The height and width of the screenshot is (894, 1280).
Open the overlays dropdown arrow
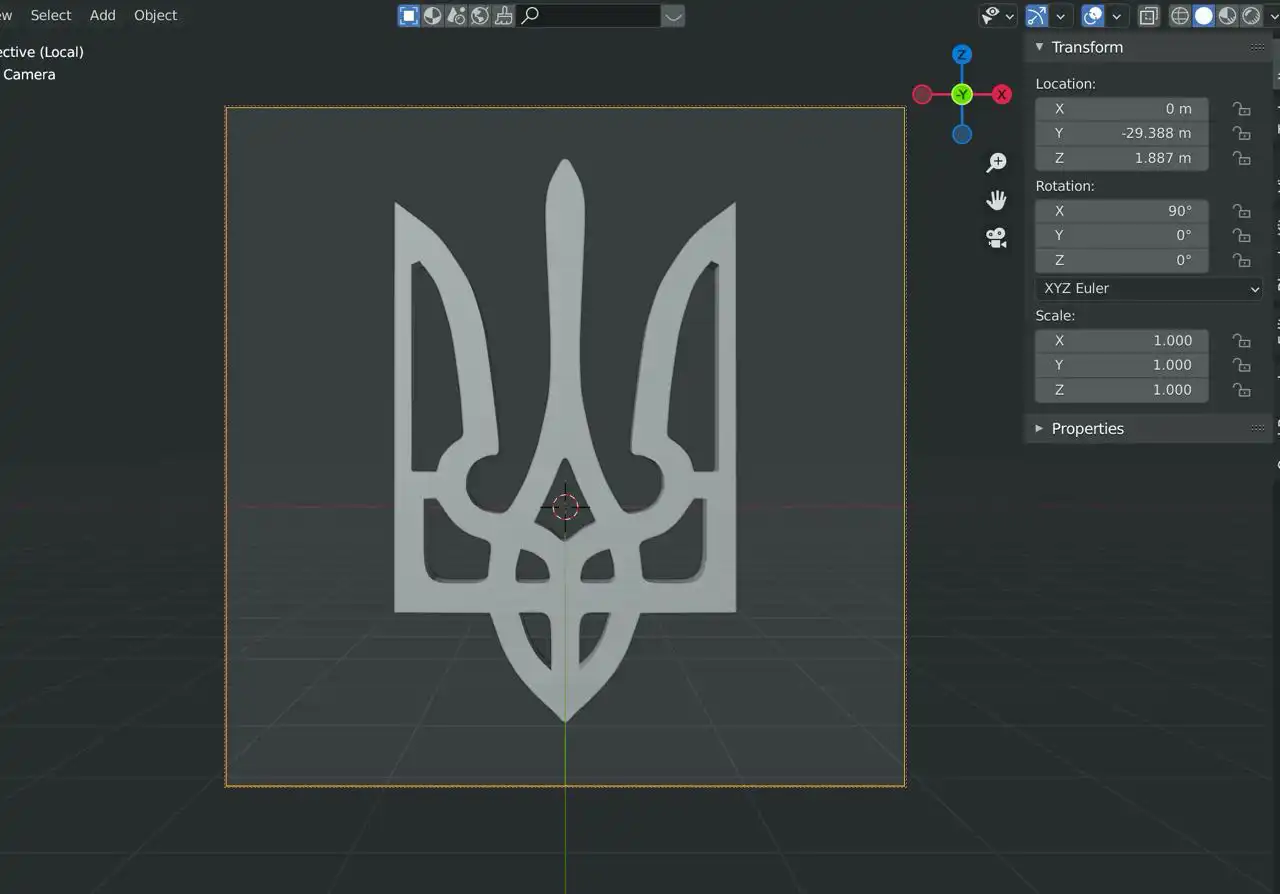1116,16
